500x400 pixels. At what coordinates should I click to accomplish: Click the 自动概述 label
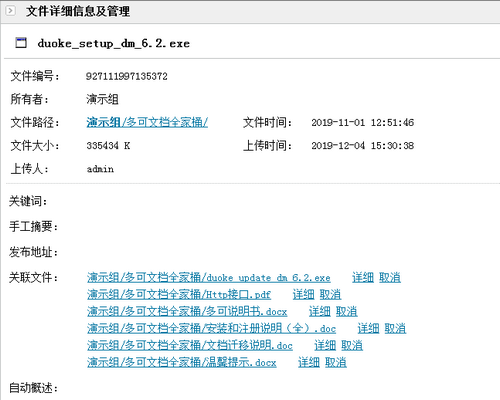point(33,388)
